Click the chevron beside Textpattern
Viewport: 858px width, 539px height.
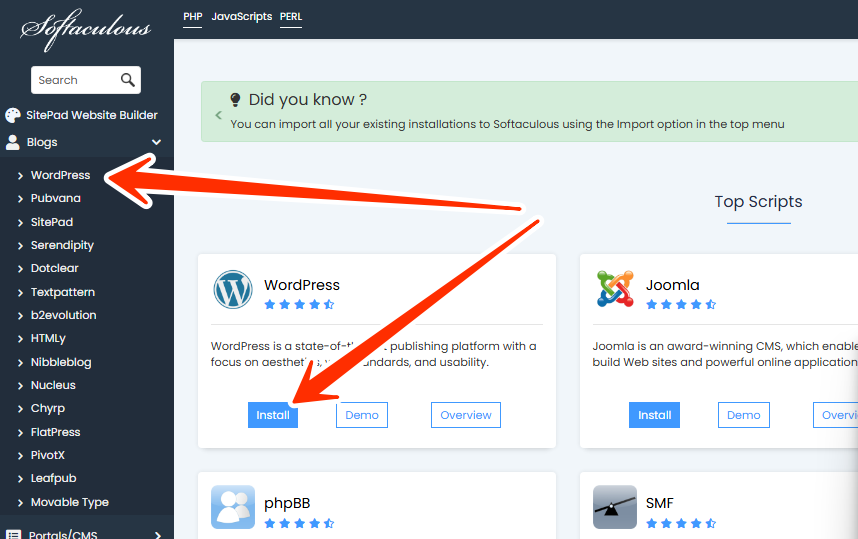(x=20, y=293)
